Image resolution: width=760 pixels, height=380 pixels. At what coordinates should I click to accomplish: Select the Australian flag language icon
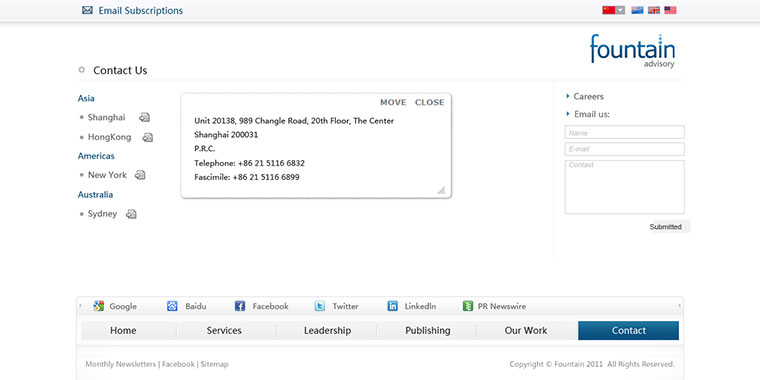point(637,10)
